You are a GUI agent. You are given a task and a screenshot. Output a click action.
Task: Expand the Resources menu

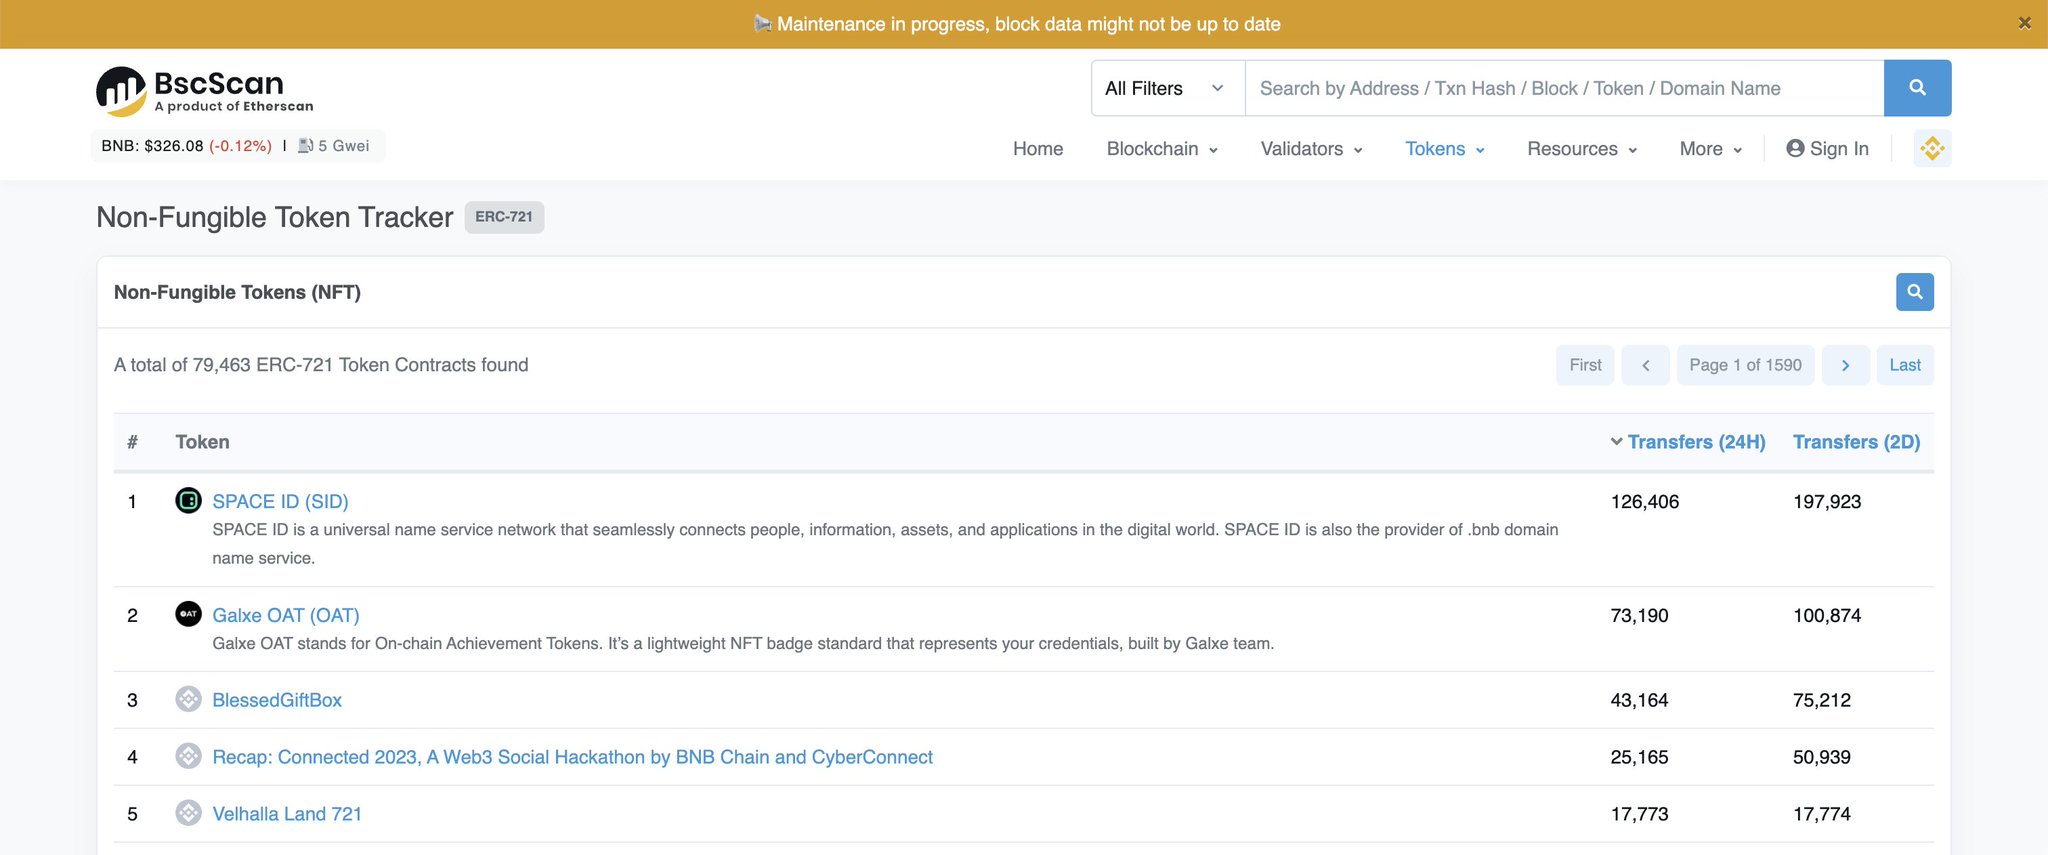coord(1582,149)
